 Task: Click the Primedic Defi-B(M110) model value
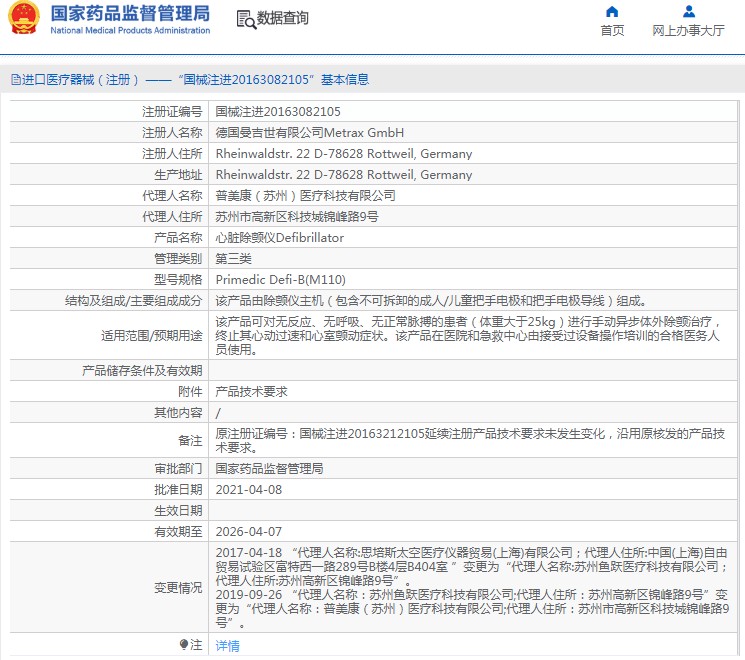pos(280,280)
